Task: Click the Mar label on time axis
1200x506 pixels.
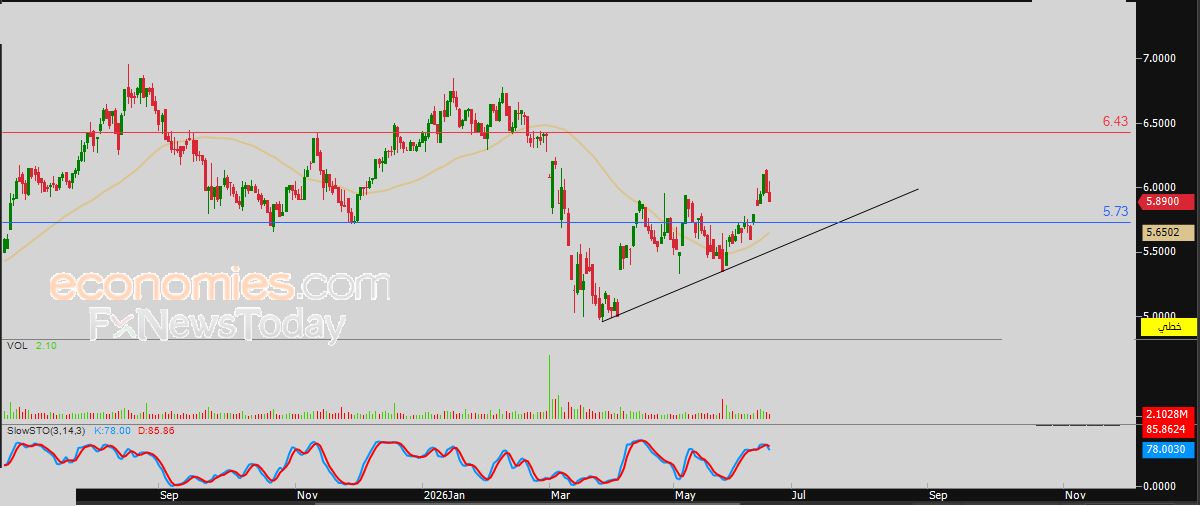Action: 558,494
